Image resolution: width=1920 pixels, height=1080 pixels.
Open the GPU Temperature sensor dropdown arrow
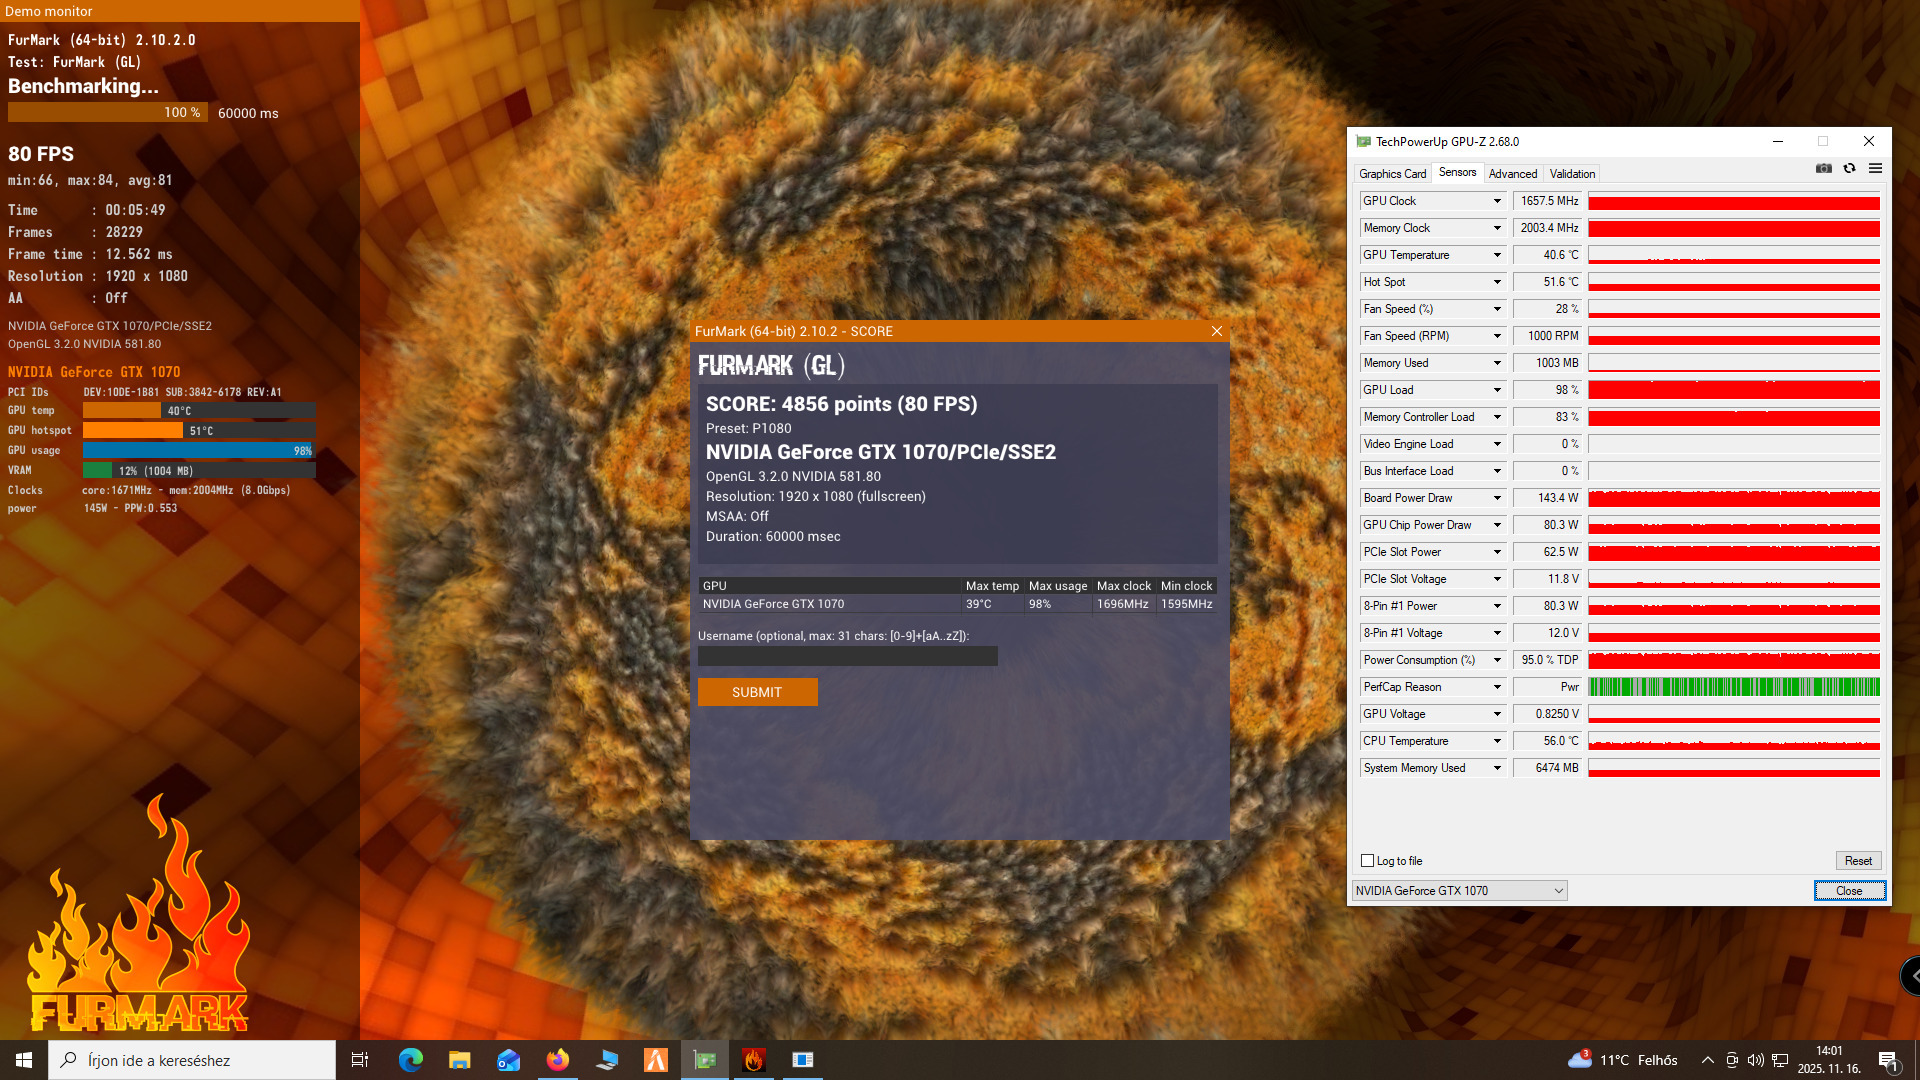click(x=1497, y=255)
